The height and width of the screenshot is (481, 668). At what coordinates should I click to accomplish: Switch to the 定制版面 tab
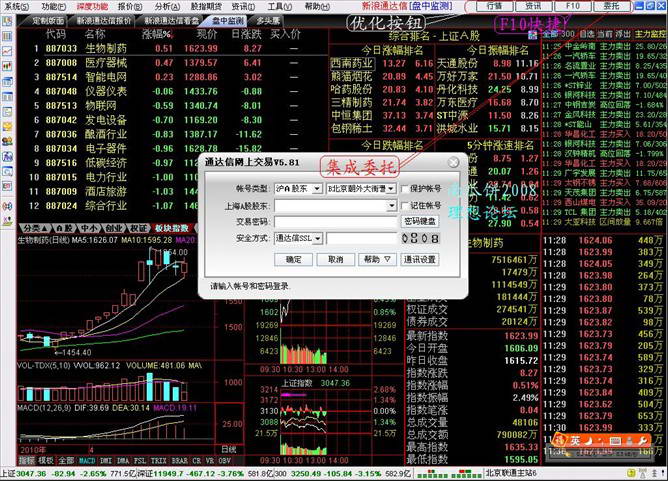(x=48, y=20)
